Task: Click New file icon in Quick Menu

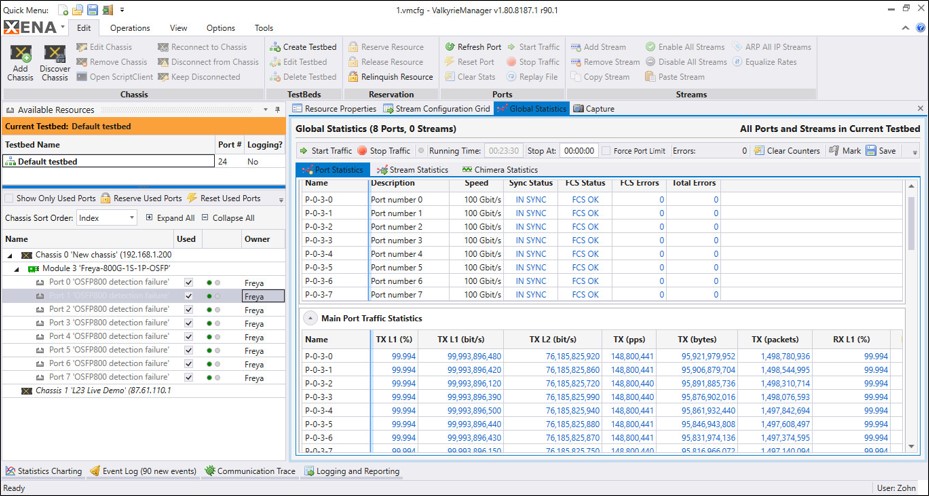Action: [x=63, y=10]
